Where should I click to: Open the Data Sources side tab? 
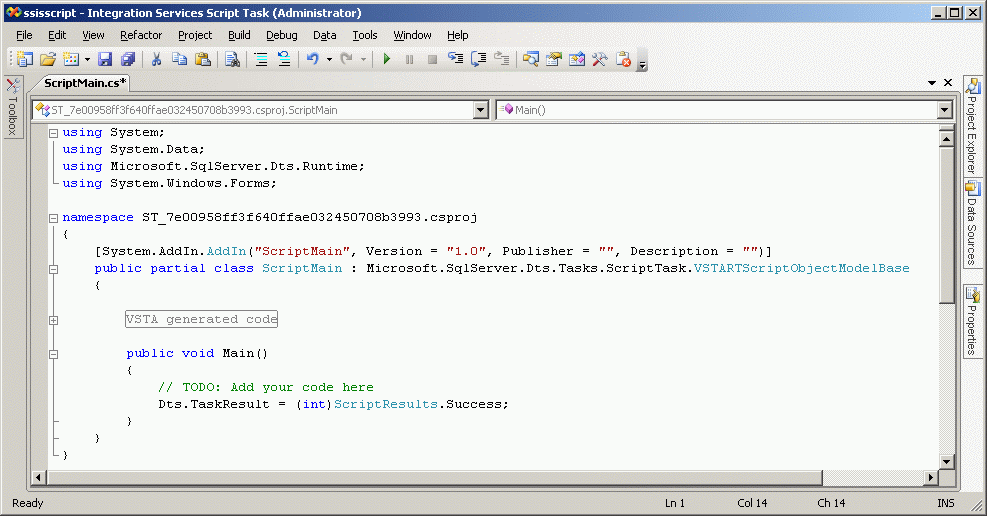click(x=973, y=223)
